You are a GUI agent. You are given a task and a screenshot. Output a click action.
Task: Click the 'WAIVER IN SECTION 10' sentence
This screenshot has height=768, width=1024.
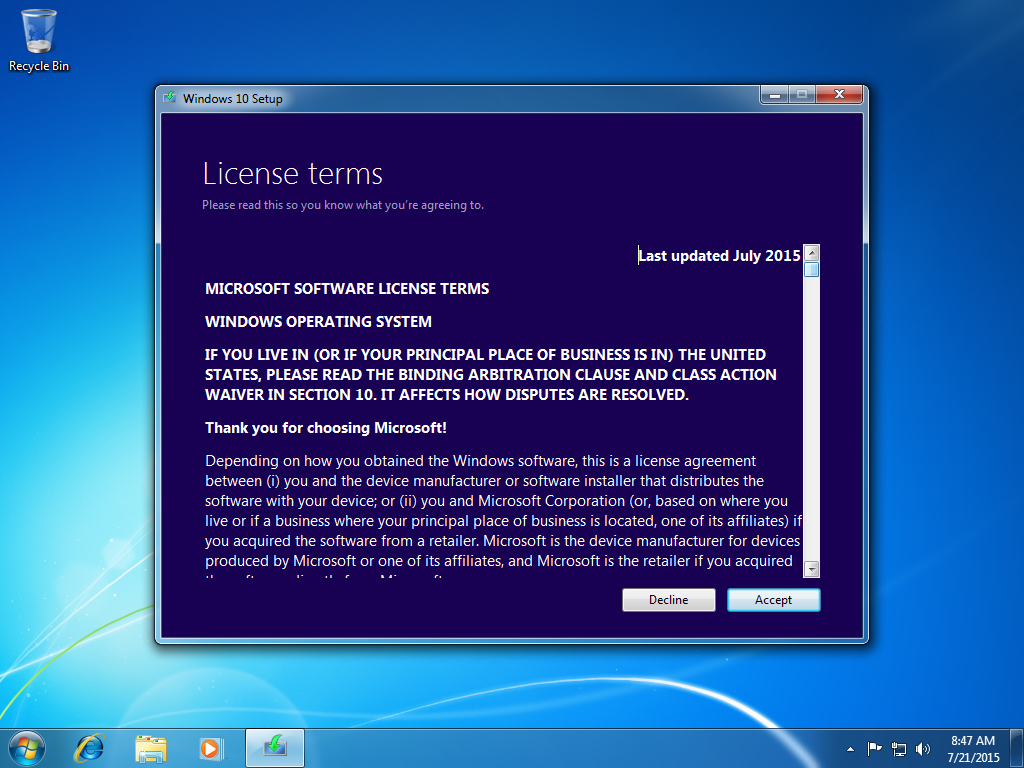[447, 394]
